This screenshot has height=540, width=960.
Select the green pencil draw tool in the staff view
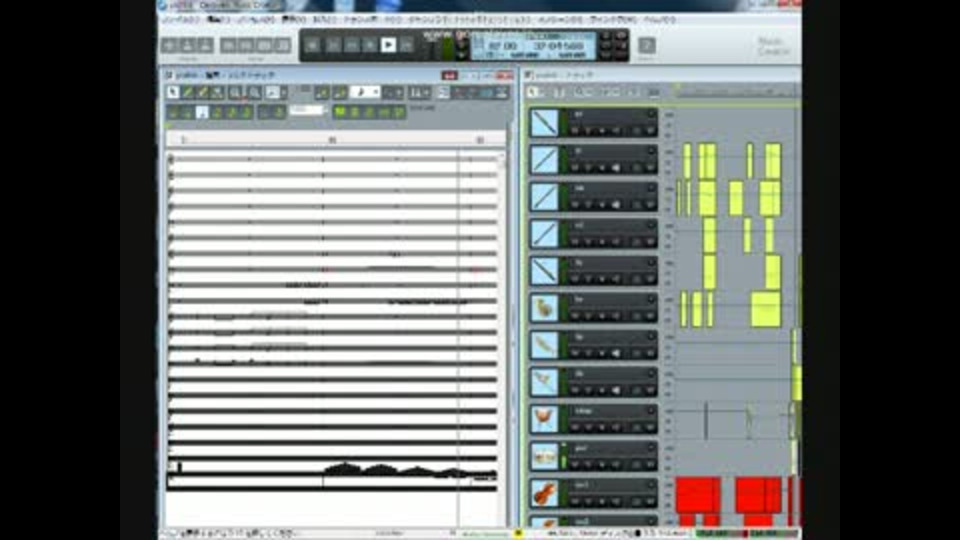pos(188,92)
